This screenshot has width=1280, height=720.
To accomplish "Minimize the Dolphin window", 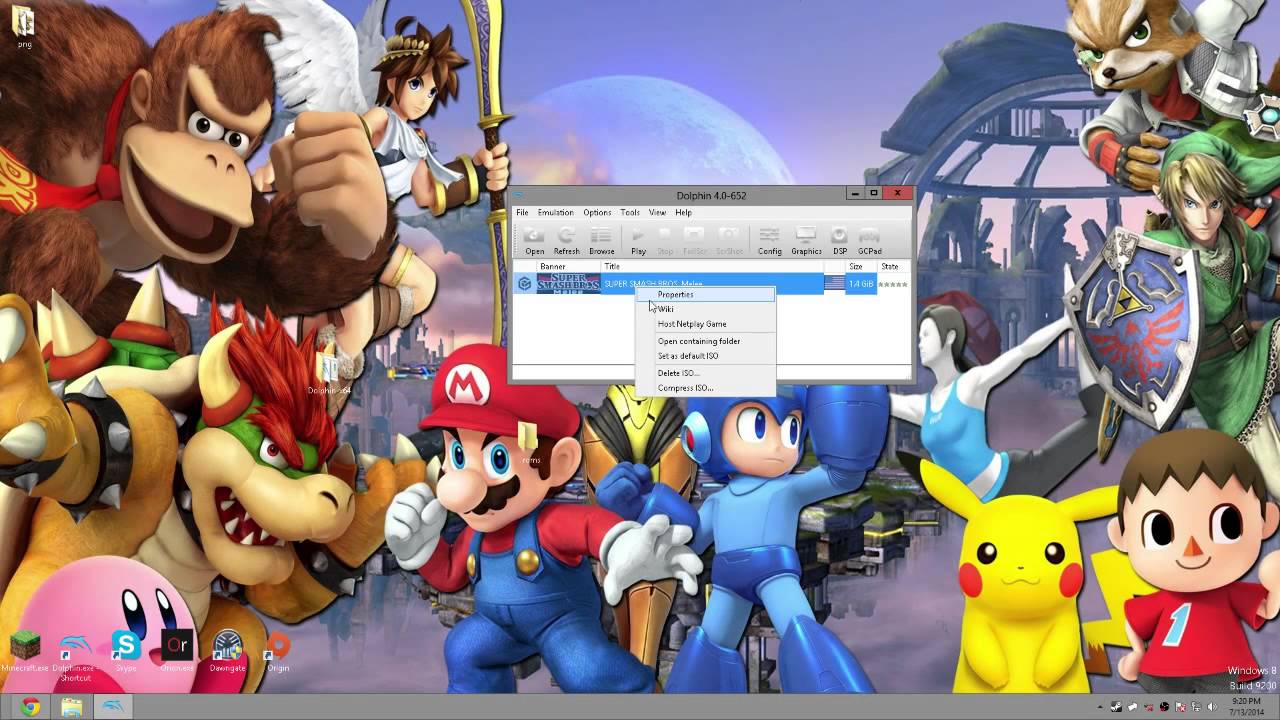I will [x=855, y=193].
